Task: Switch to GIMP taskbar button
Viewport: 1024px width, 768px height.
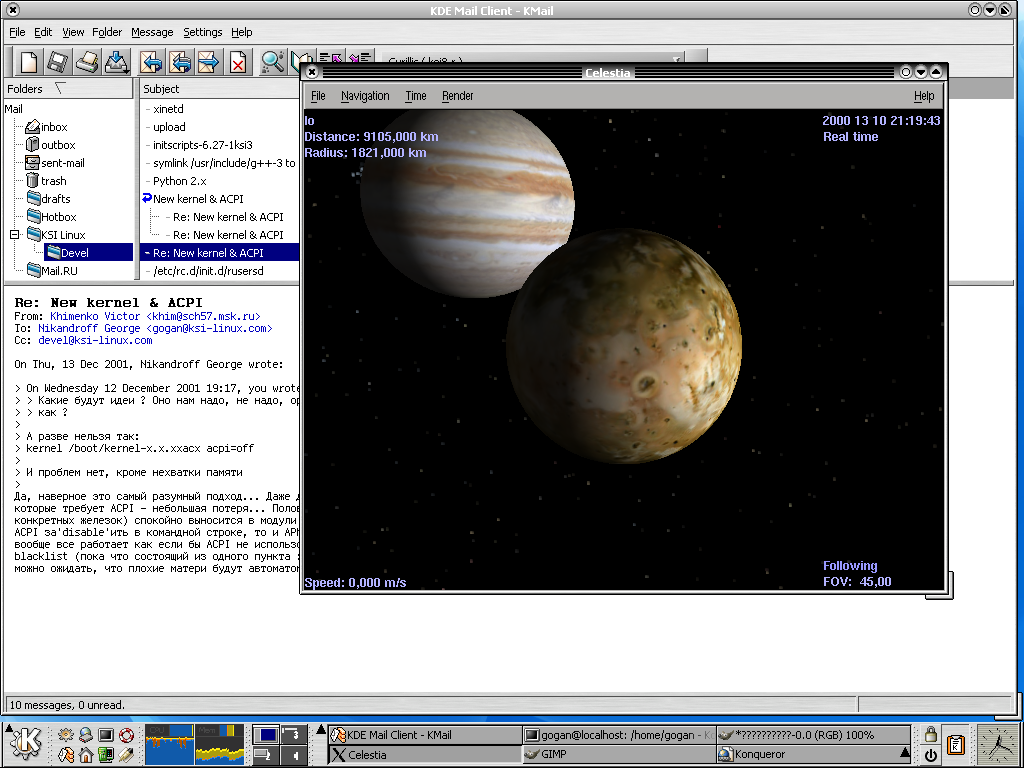Action: (x=619, y=755)
